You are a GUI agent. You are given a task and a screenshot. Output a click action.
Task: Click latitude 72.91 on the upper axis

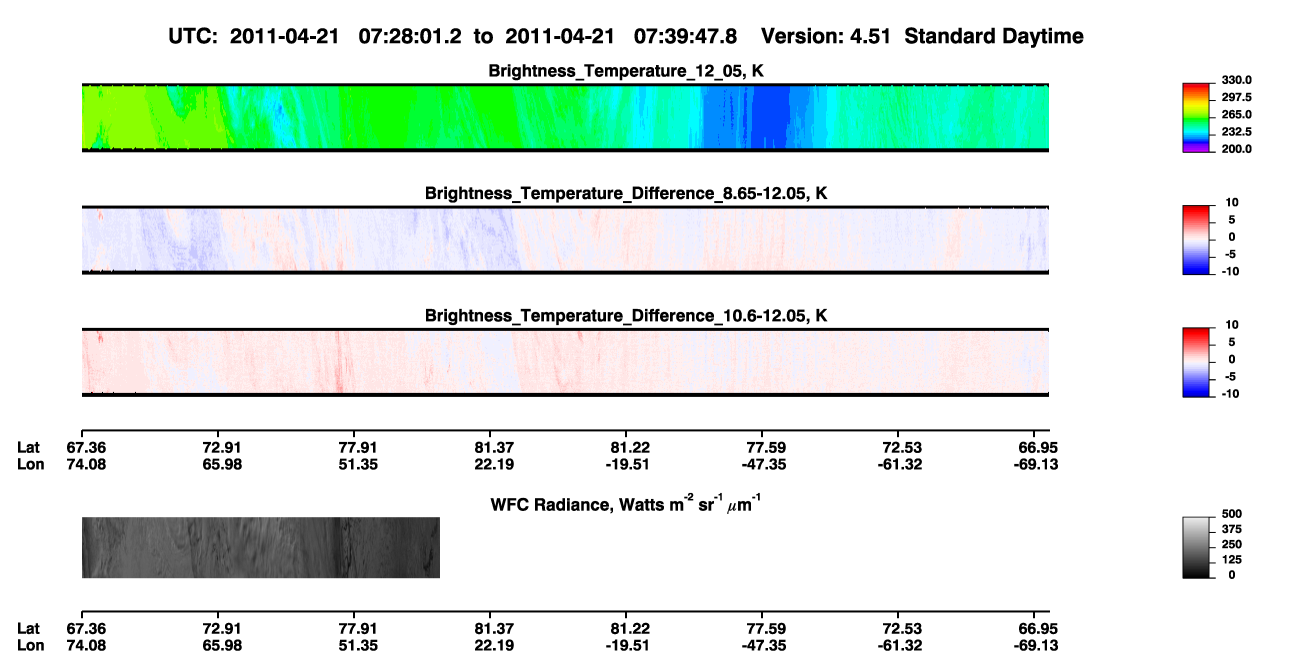click(222, 447)
